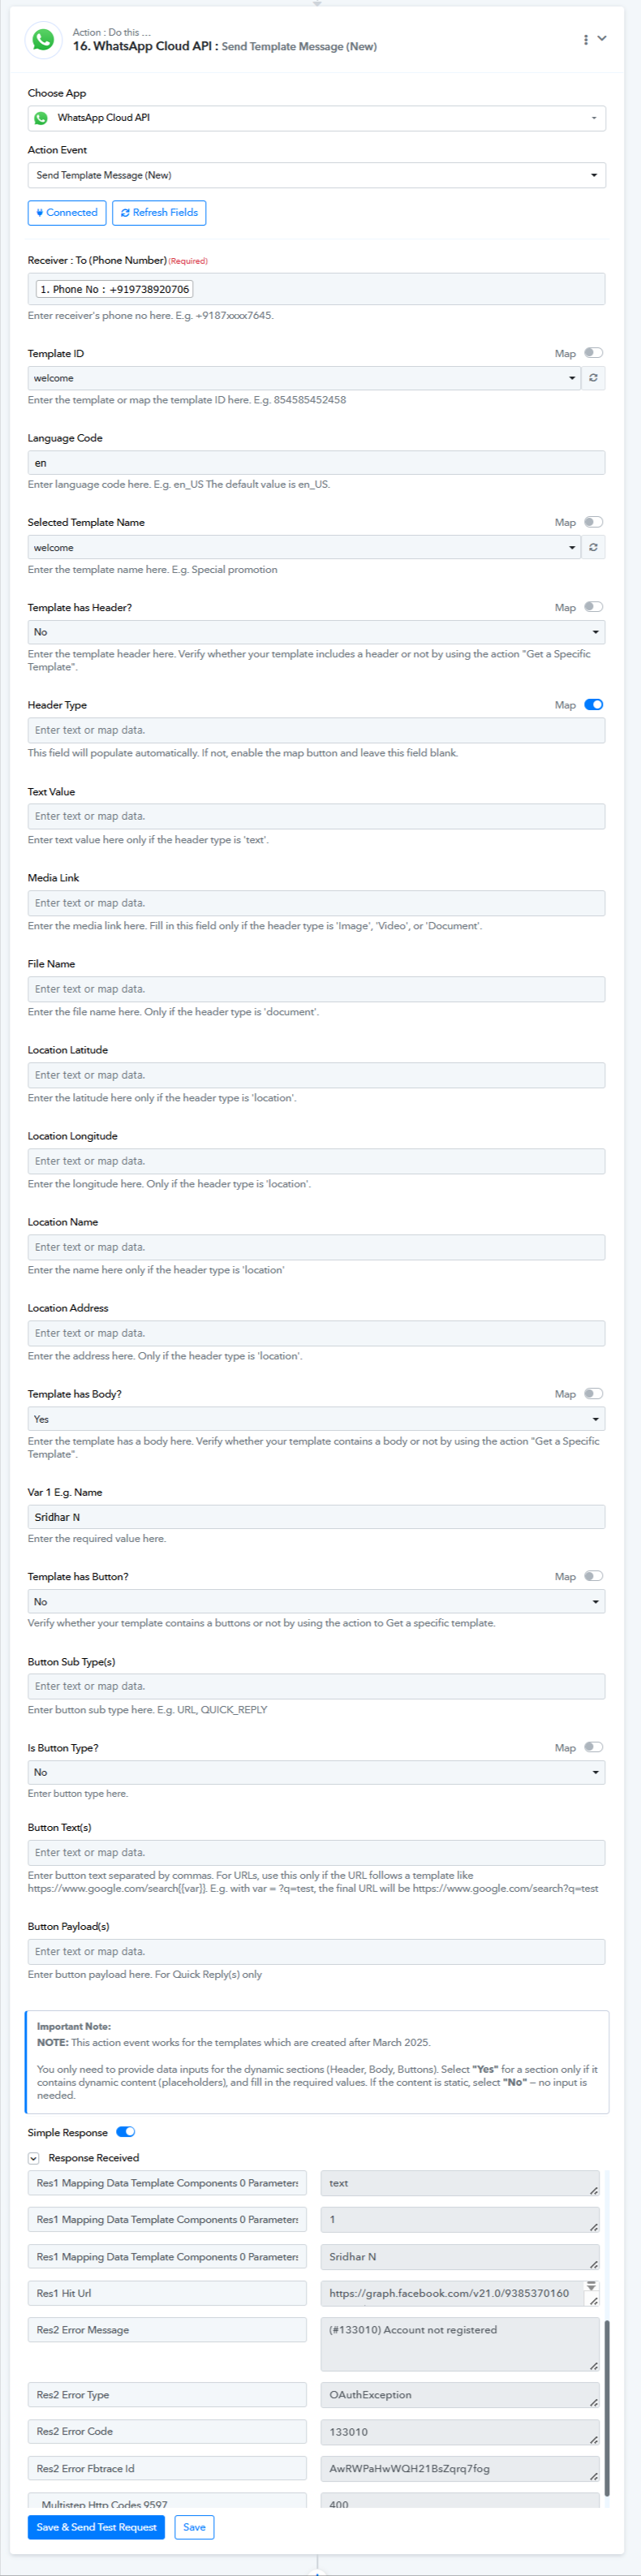Click the Save & Send Test Request button
The width and height of the screenshot is (641, 2576).
coord(96,2527)
